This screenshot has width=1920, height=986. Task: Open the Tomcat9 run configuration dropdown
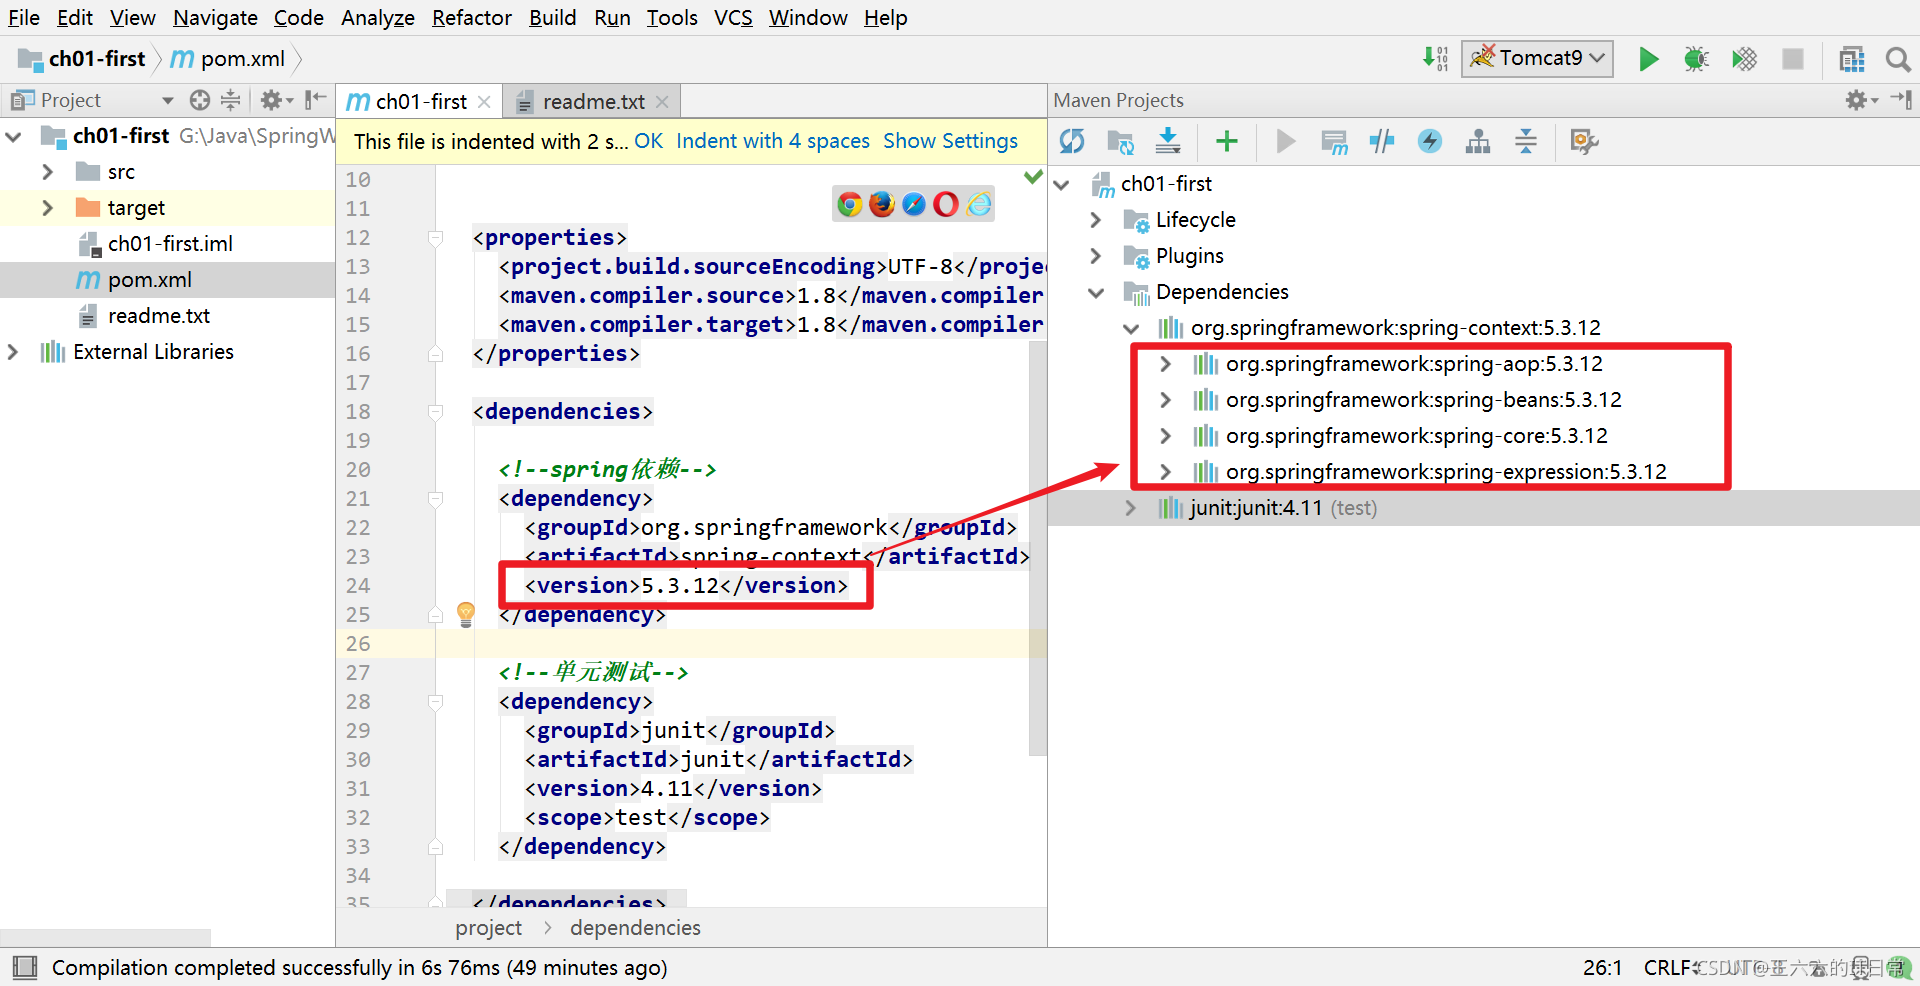point(1538,58)
